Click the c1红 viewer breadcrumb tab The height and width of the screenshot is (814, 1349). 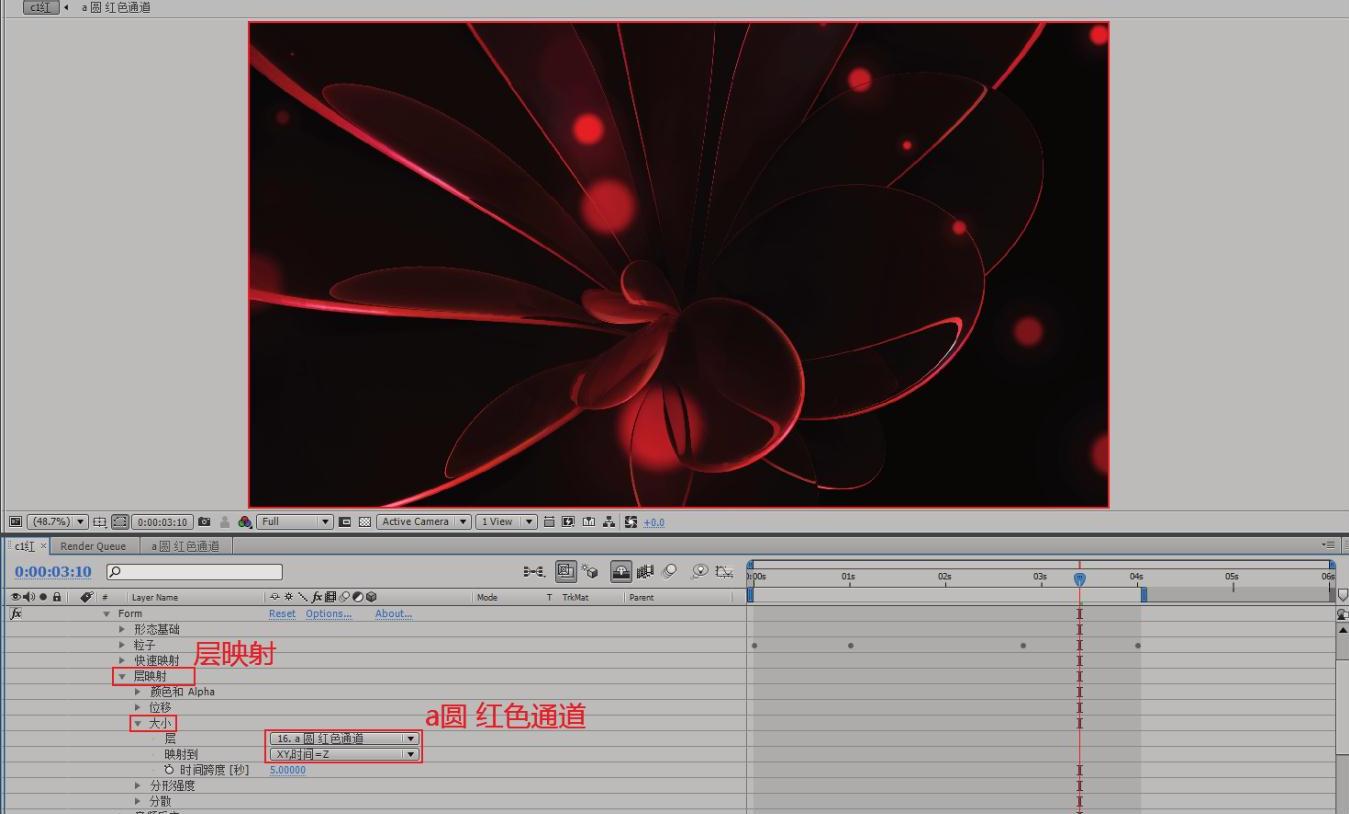click(40, 7)
